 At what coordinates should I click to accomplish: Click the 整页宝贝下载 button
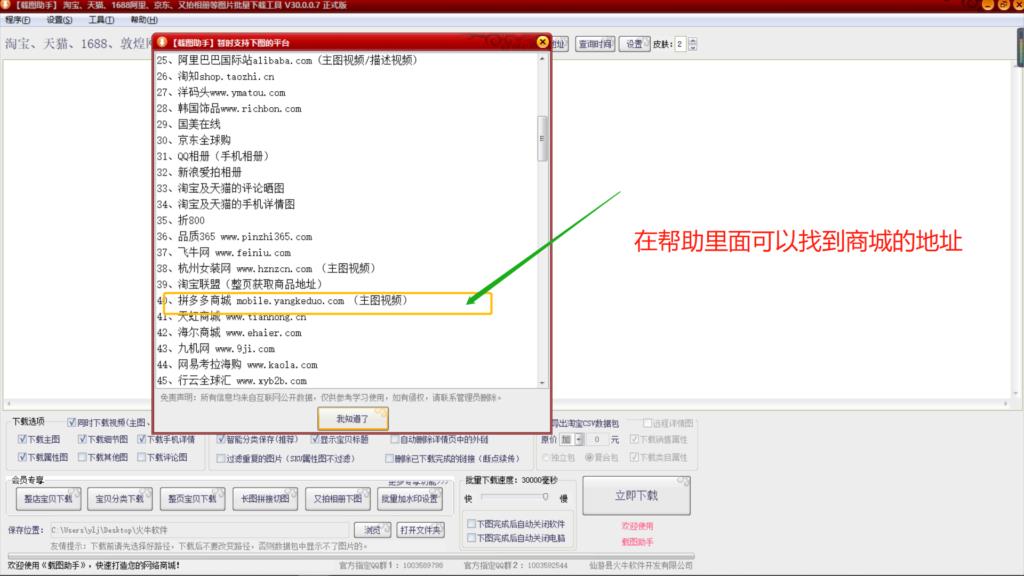point(192,499)
